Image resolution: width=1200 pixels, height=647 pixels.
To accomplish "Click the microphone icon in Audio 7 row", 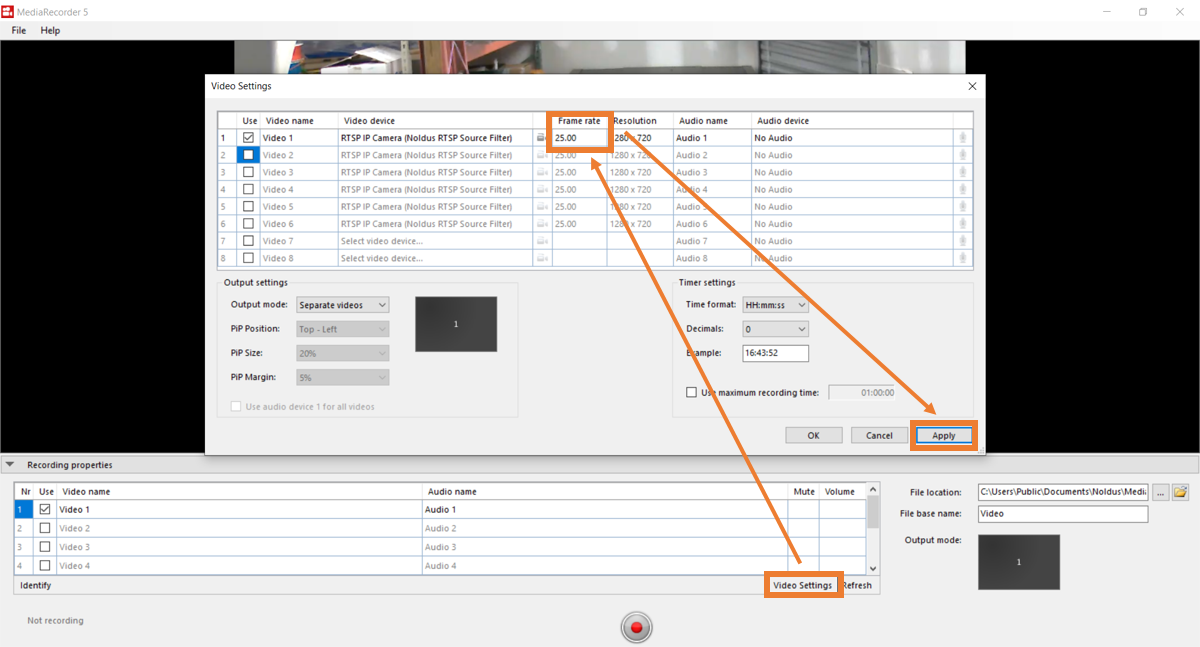I will point(963,241).
